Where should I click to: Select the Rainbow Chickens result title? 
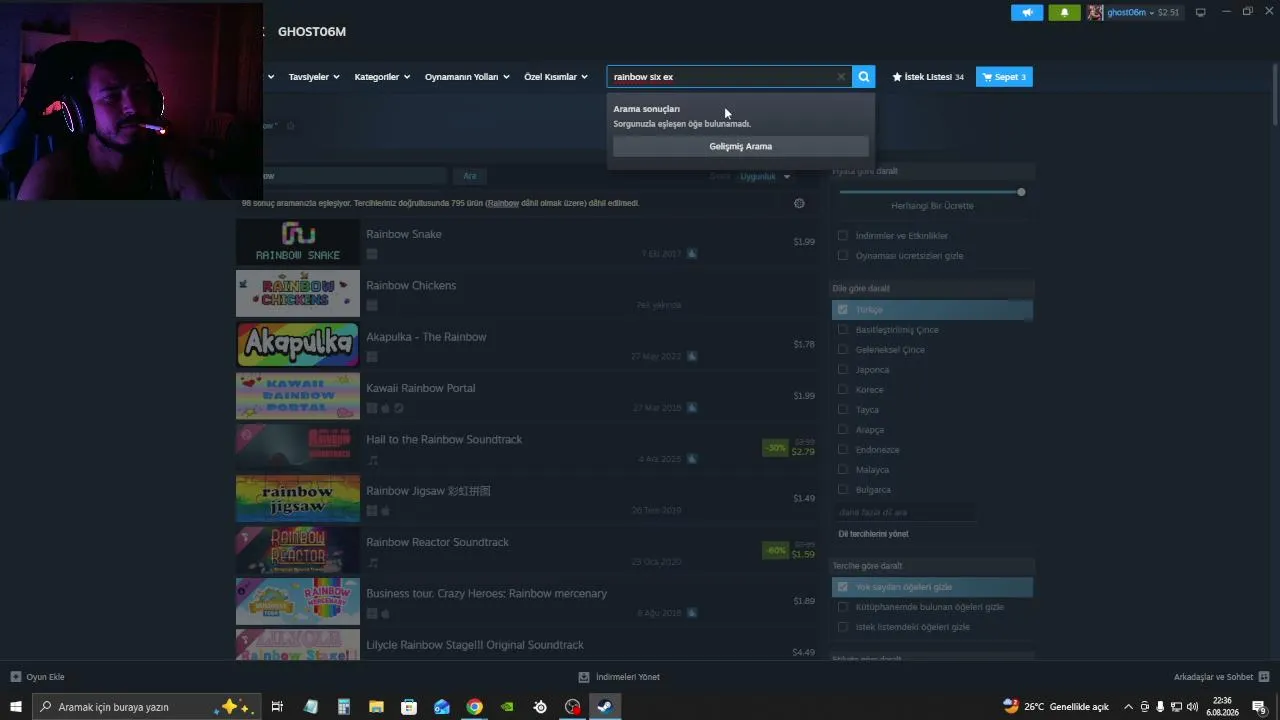[x=411, y=286]
